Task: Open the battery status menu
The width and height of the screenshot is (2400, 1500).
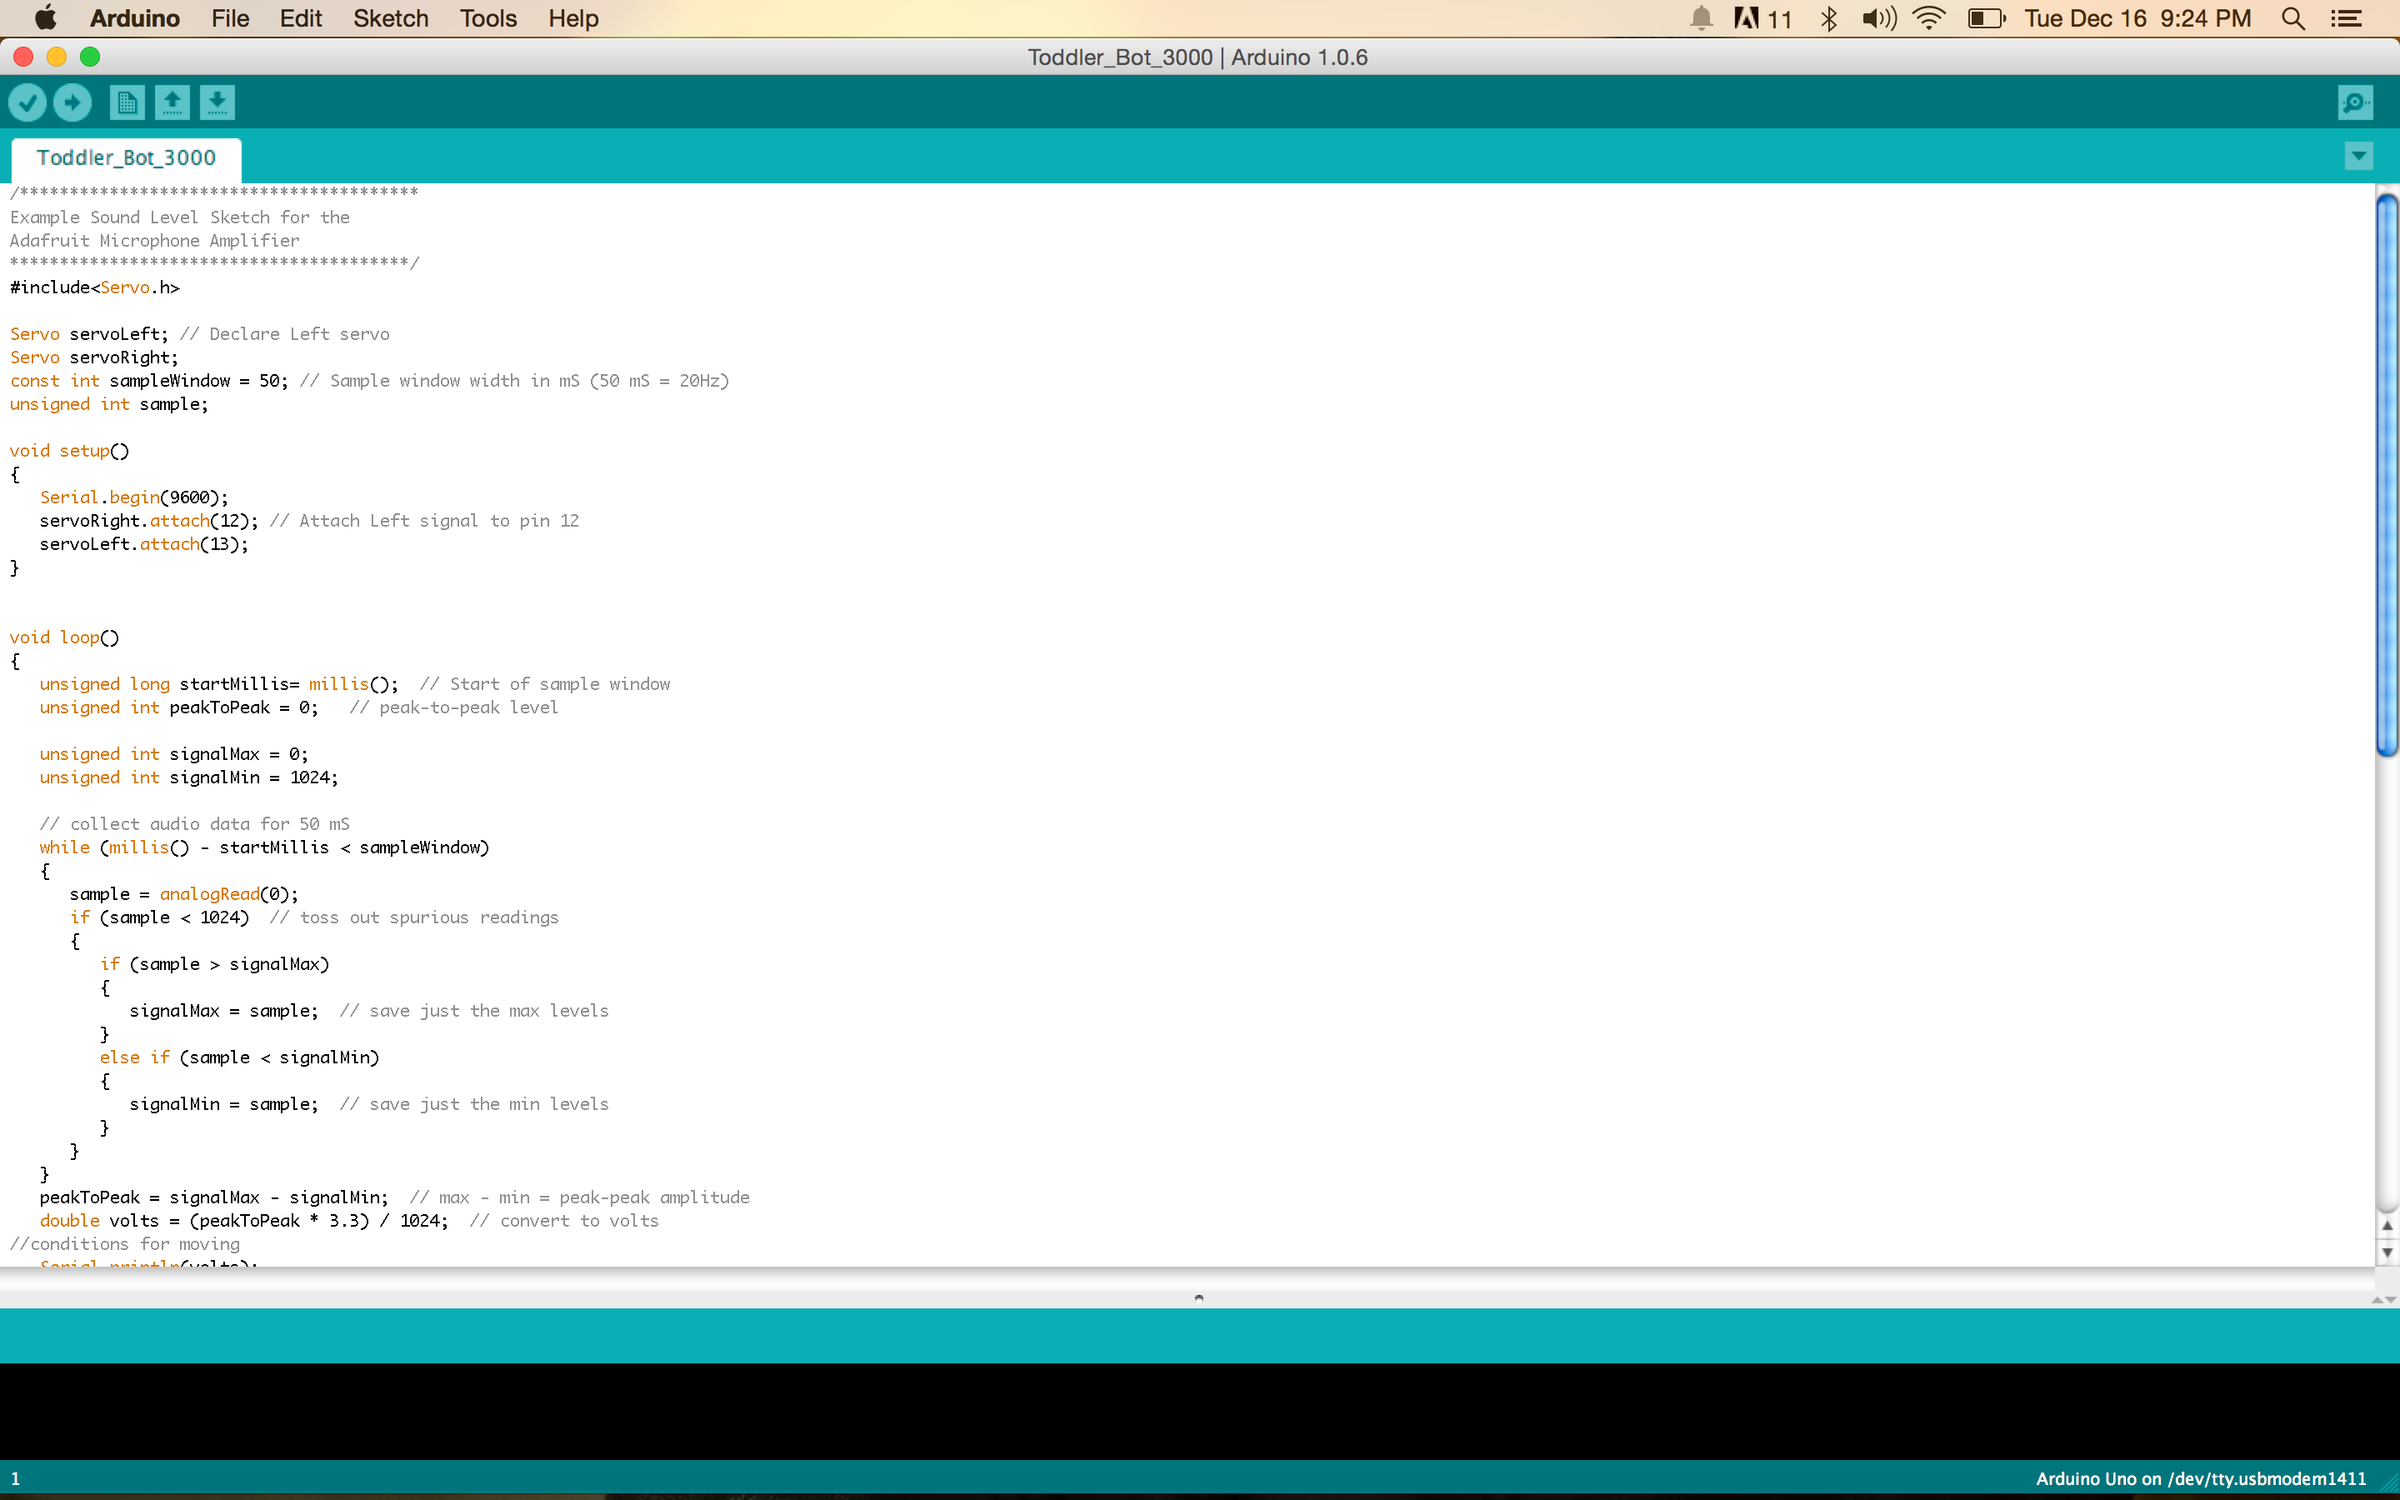Action: (x=1985, y=19)
